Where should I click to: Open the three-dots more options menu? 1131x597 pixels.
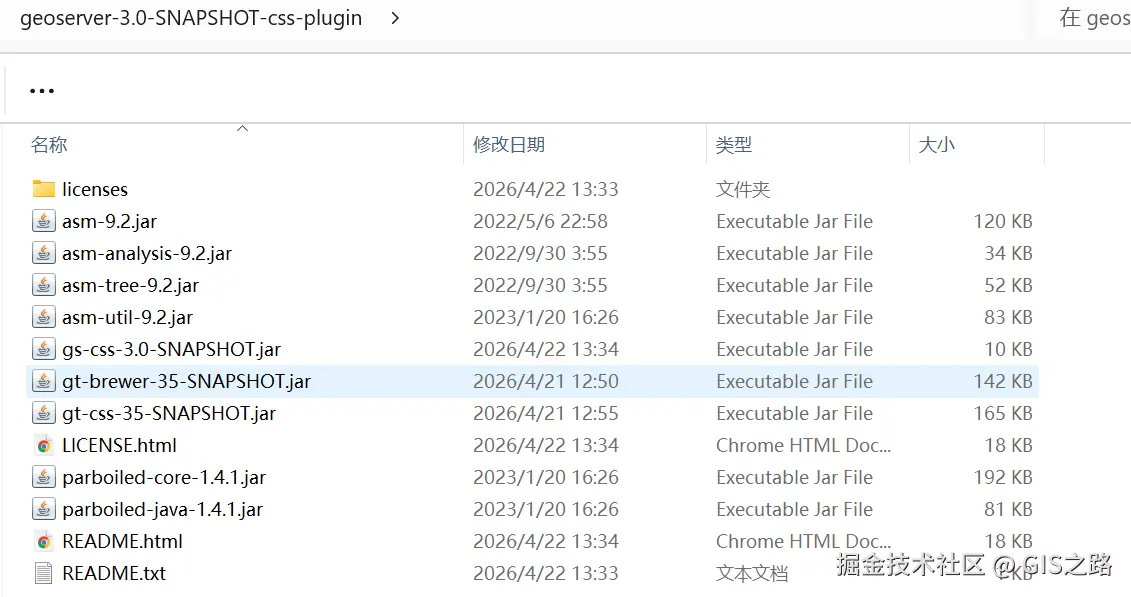pos(42,90)
